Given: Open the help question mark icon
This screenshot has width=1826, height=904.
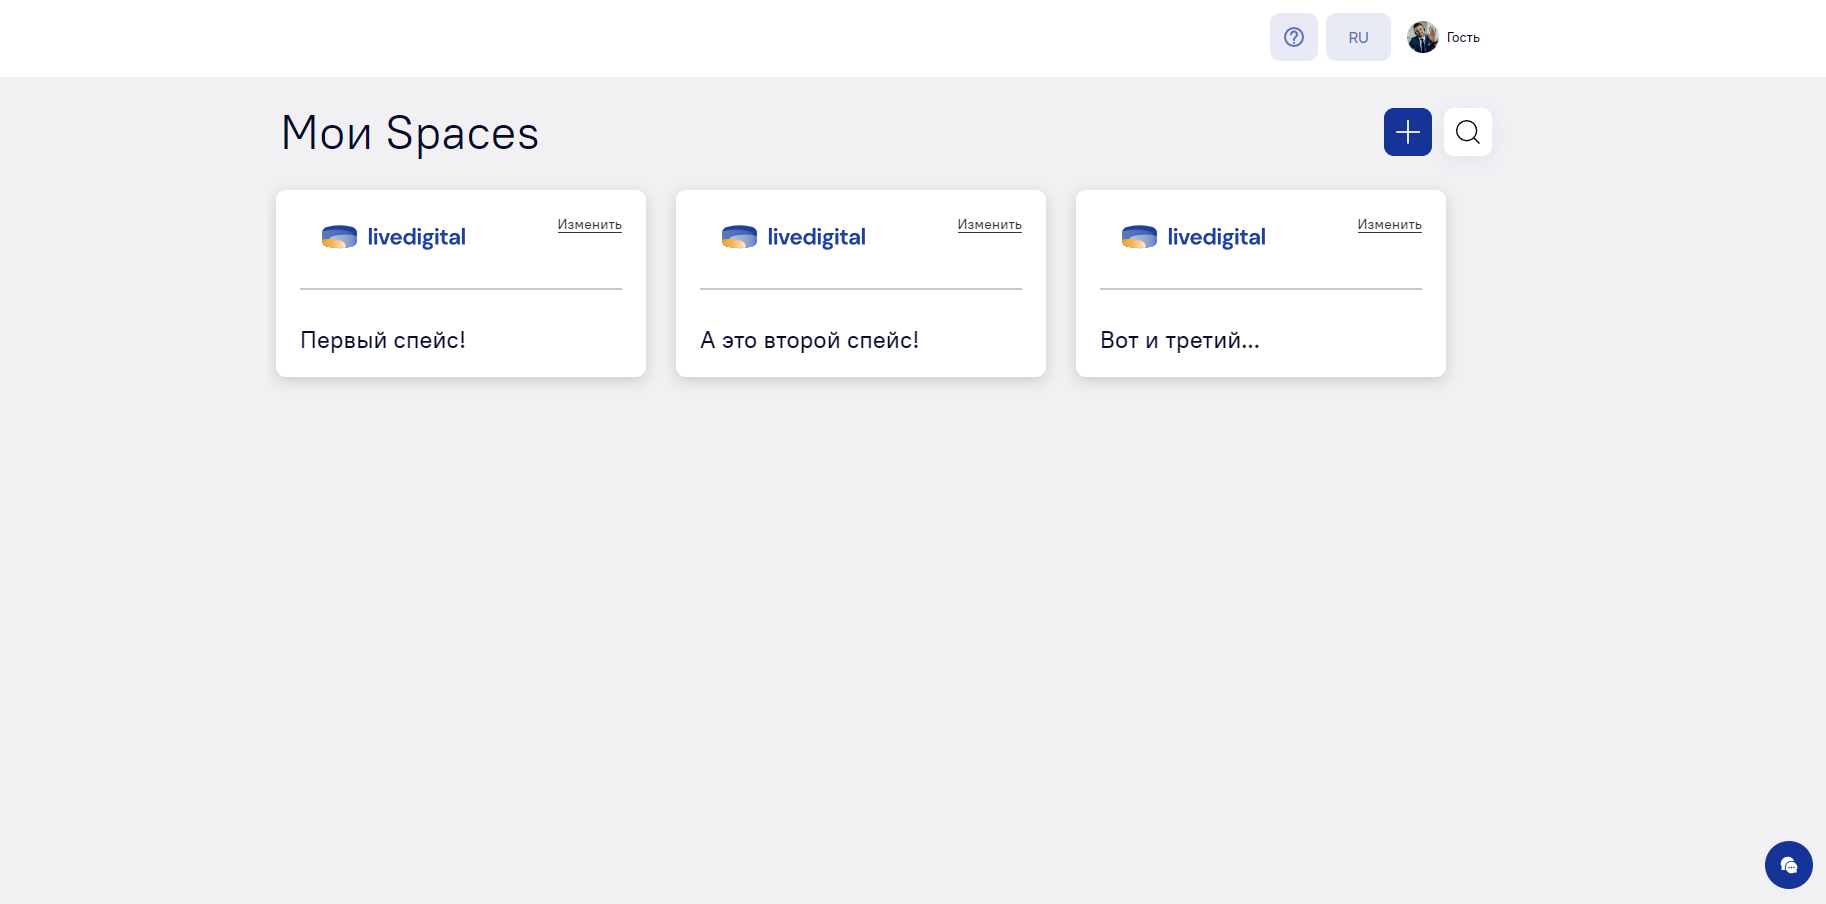Looking at the screenshot, I should pos(1293,37).
